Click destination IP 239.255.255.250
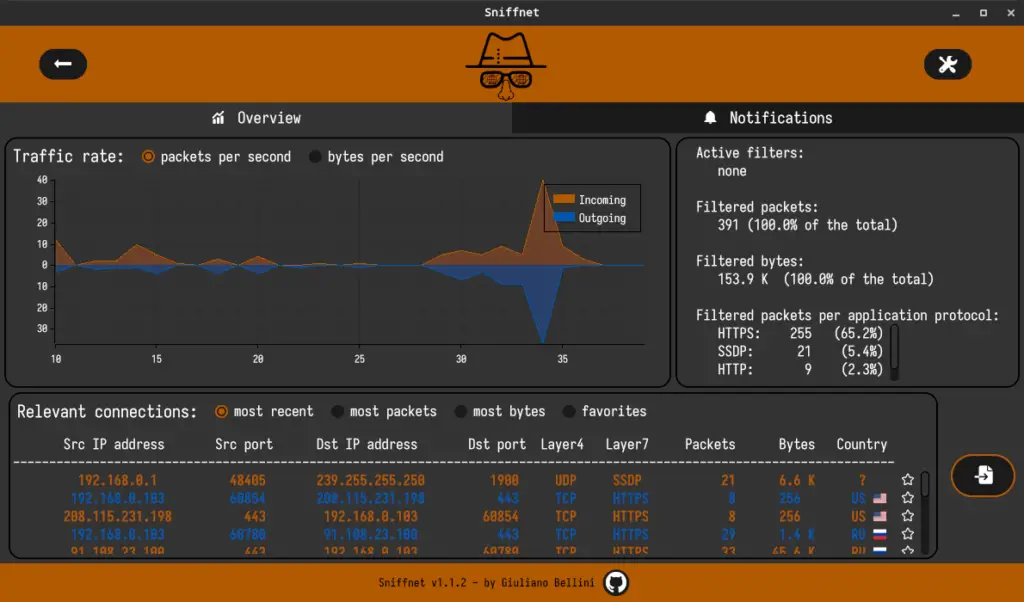This screenshot has height=602, width=1024. 370,481
